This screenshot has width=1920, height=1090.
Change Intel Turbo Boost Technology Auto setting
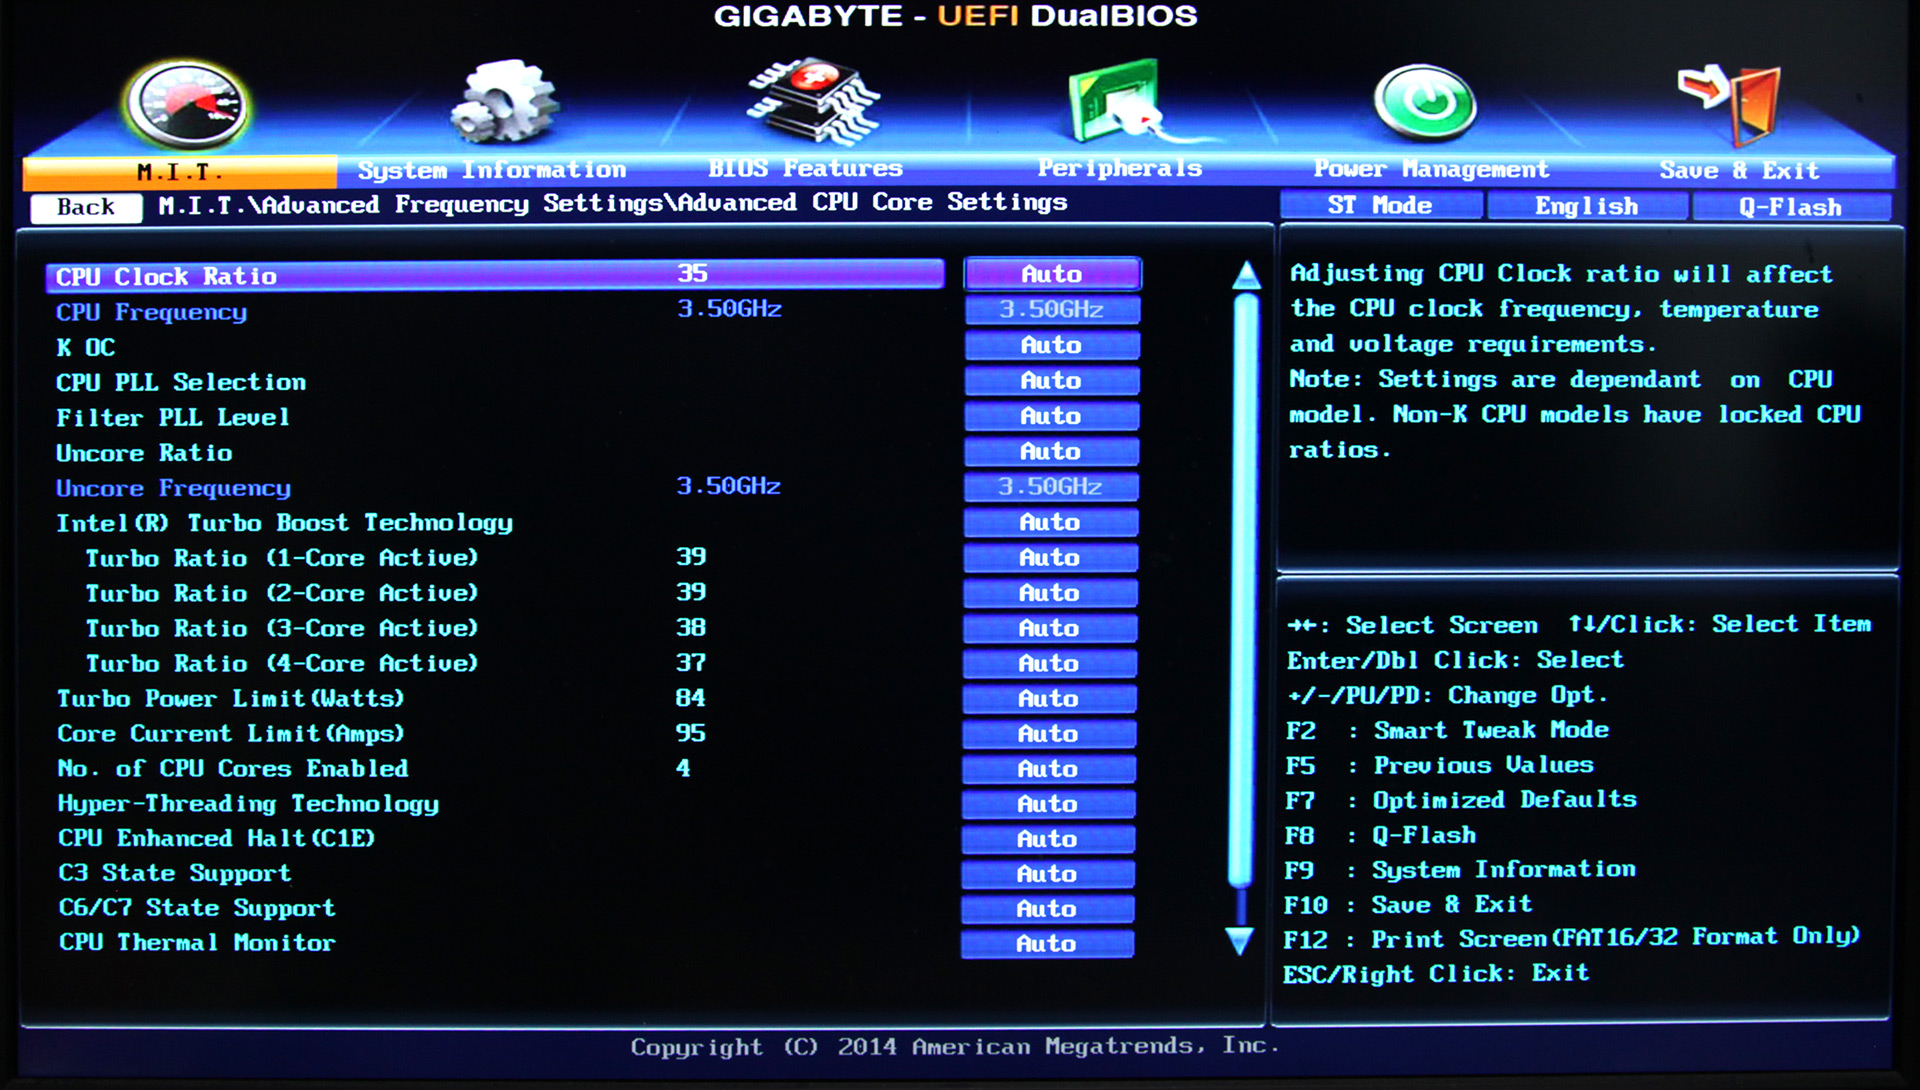pos(1050,522)
